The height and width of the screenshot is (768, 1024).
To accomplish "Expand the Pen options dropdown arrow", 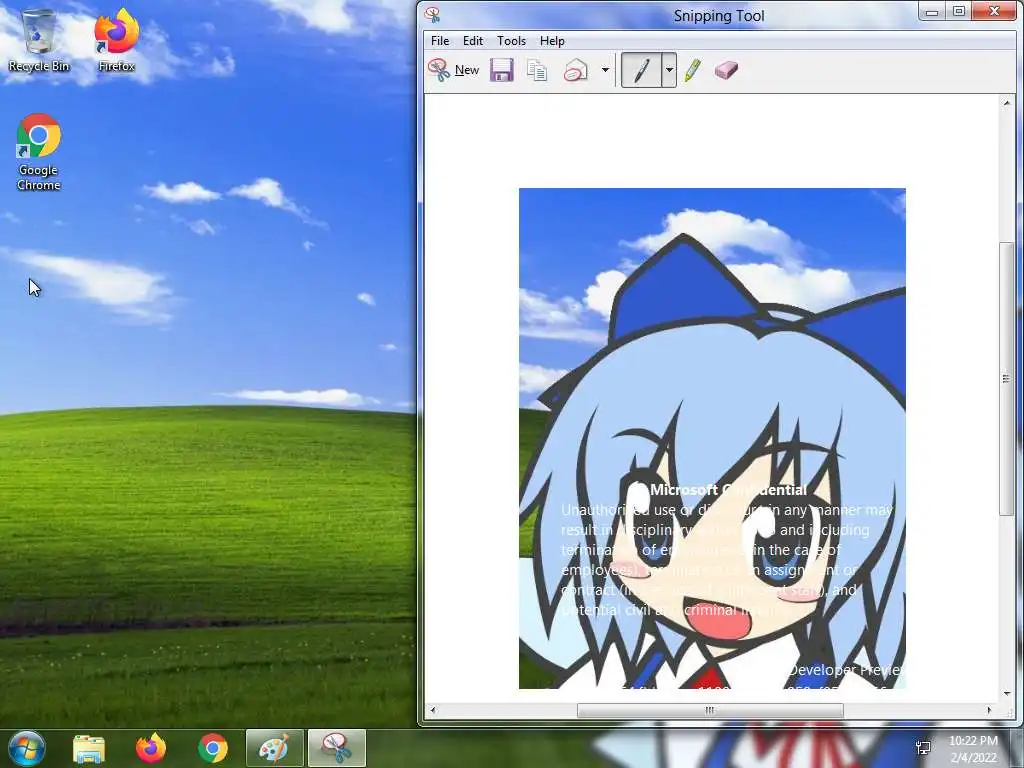I will click(669, 70).
